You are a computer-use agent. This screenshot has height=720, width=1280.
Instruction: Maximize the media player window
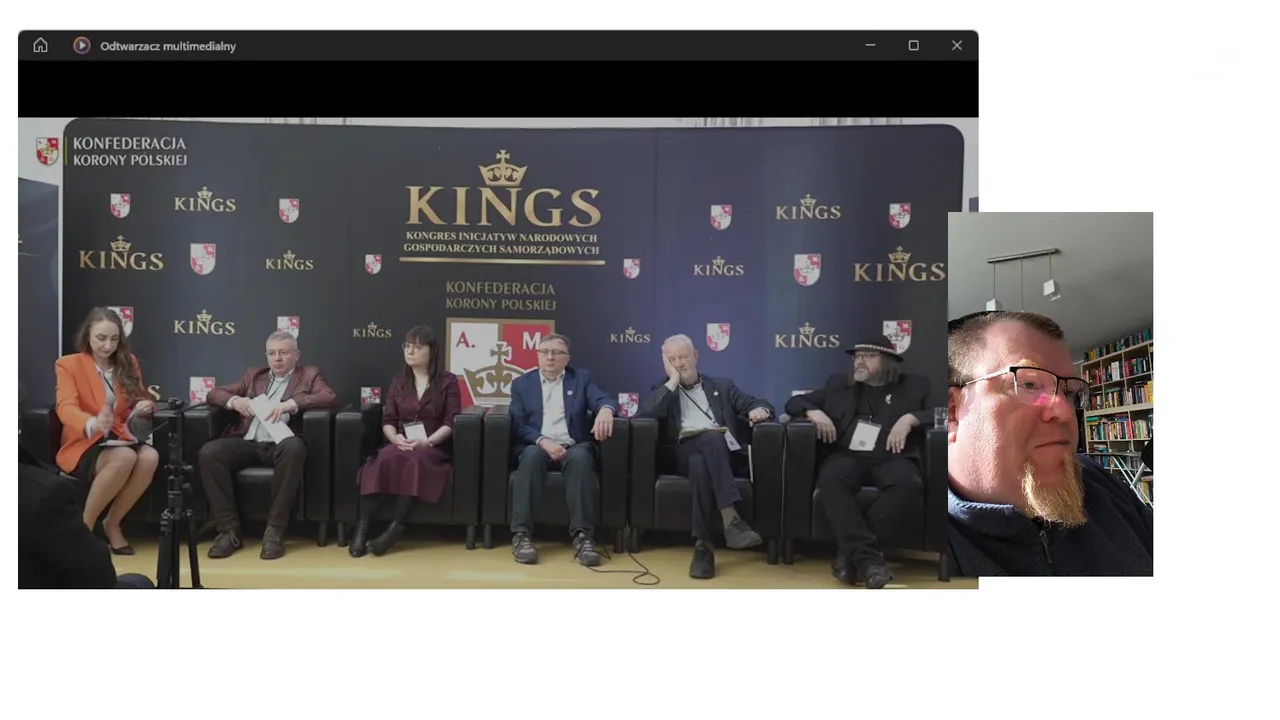coord(913,45)
